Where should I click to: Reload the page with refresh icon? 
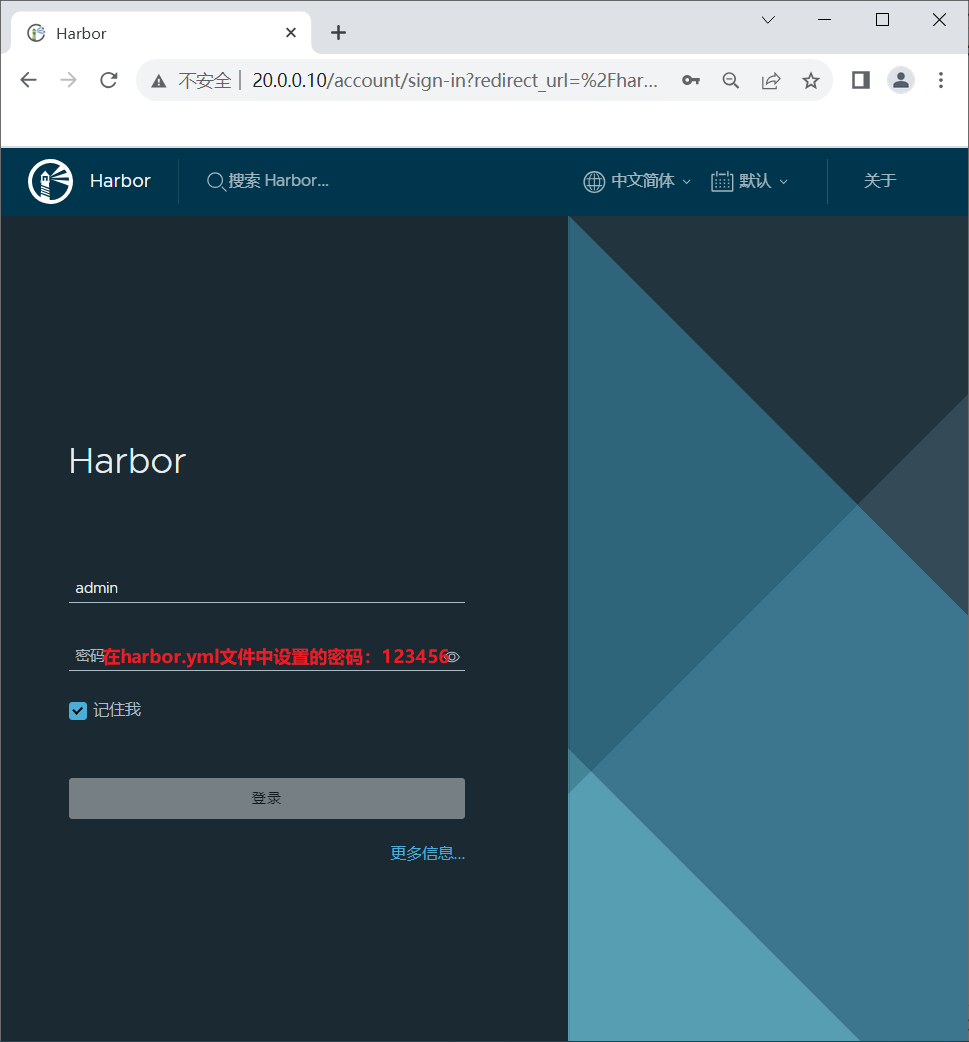[x=109, y=80]
